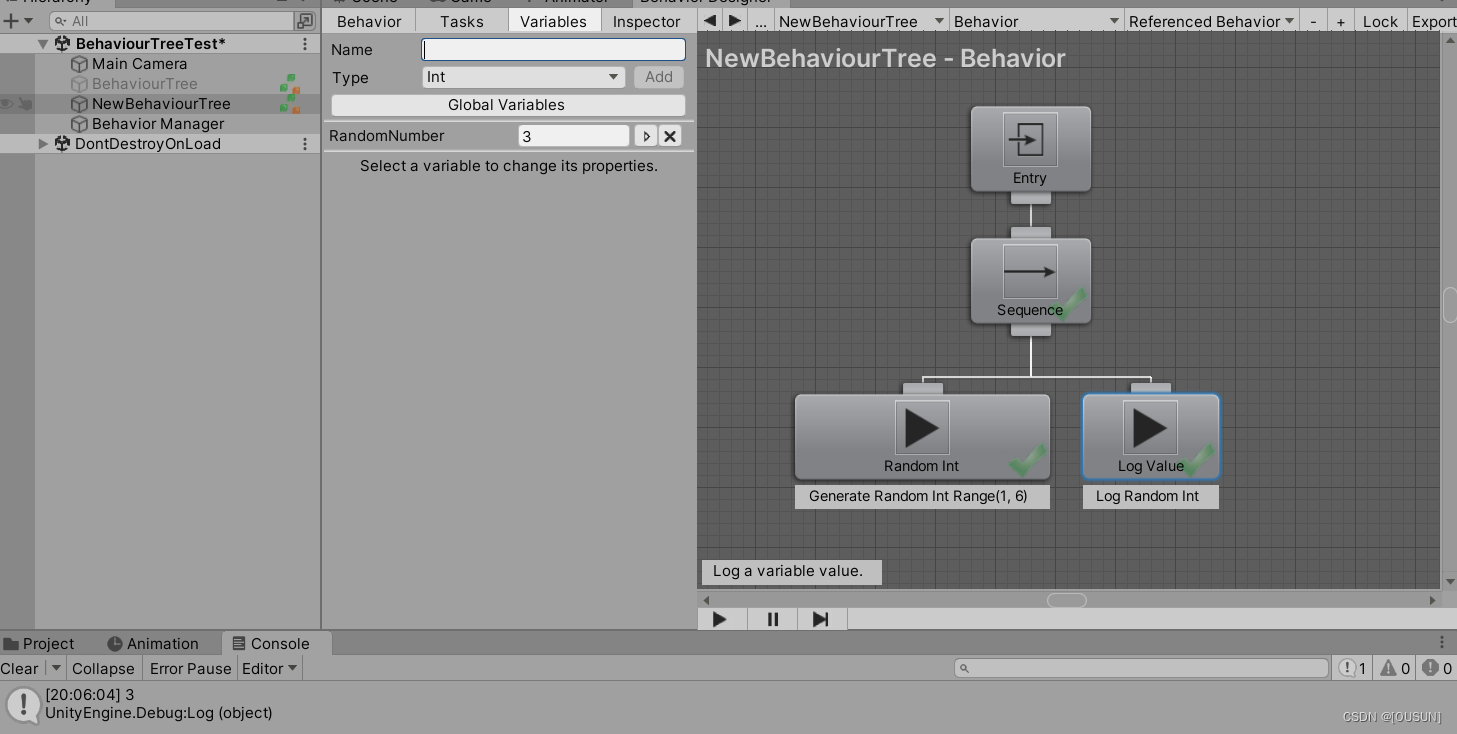
Task: Click the Behavior Manager cube icon
Action: click(80, 124)
